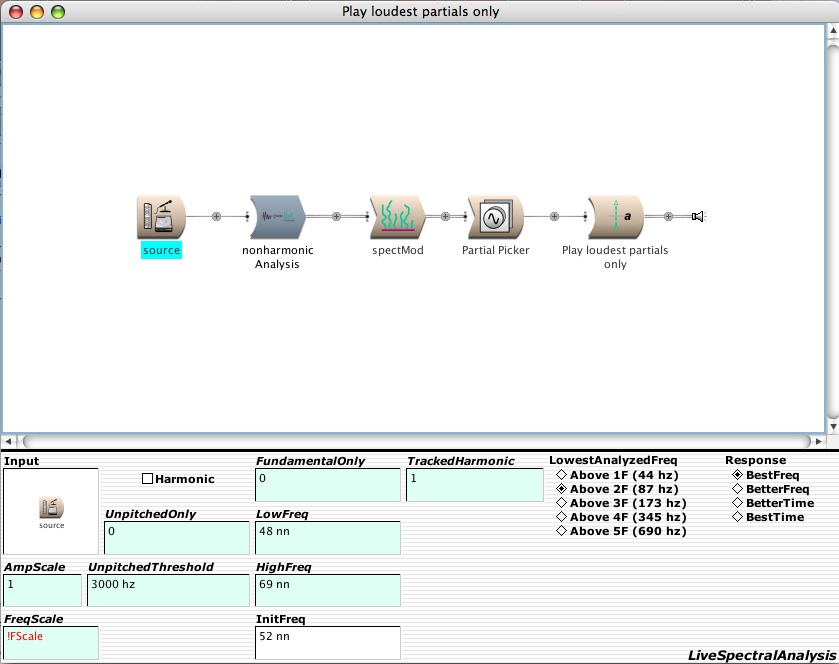Click the vertical scrollbar down arrow
Viewport: 839px width, 664px height.
(833, 426)
